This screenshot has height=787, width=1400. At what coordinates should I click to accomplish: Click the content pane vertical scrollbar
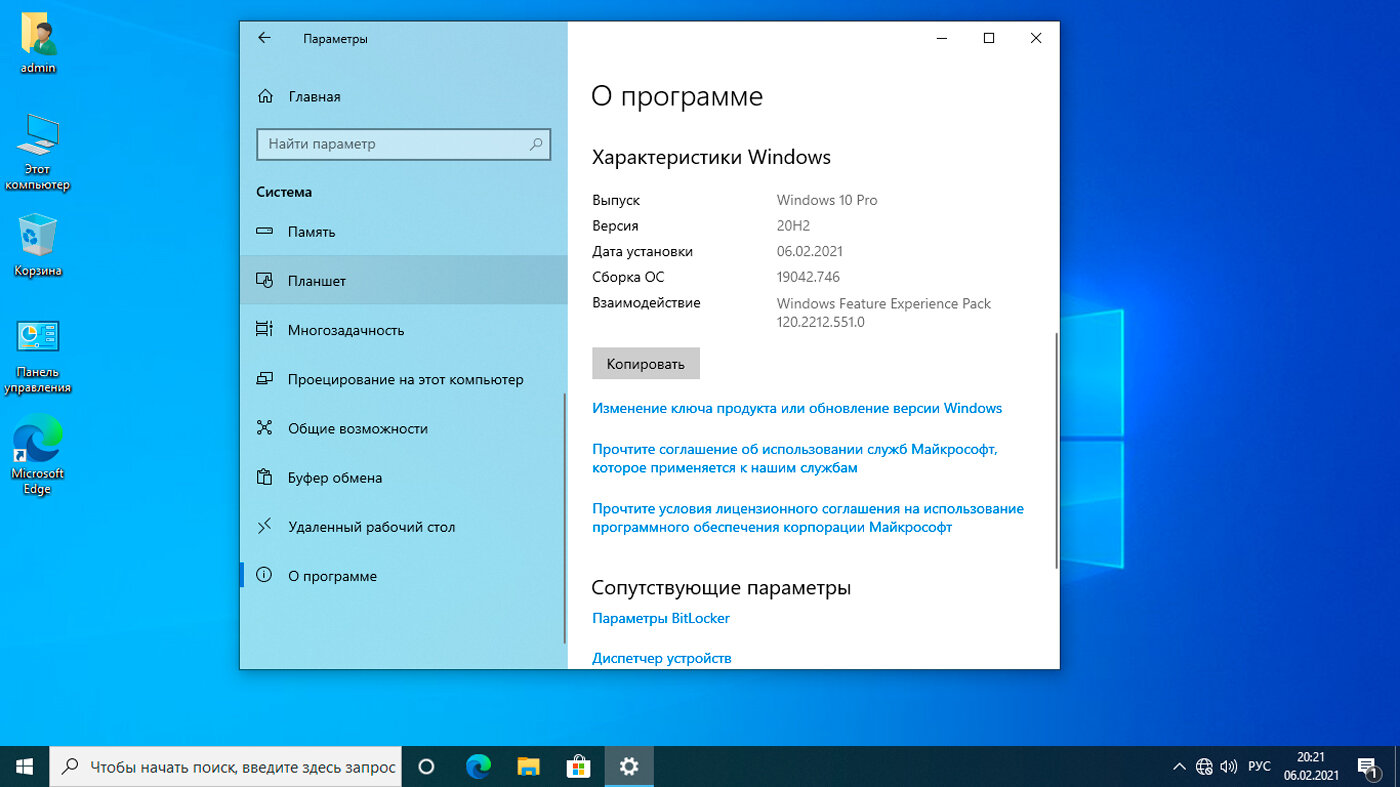coord(1056,451)
